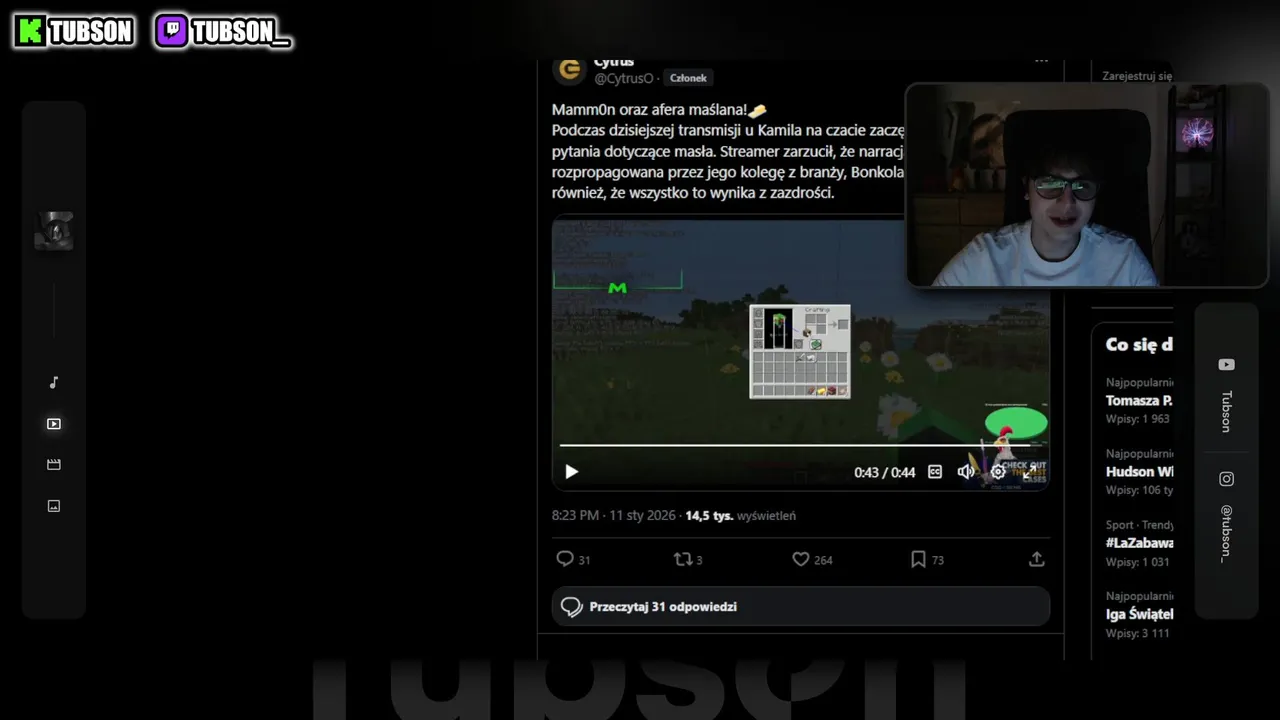
Task: Click the reply icon with 31 replies
Action: point(565,559)
